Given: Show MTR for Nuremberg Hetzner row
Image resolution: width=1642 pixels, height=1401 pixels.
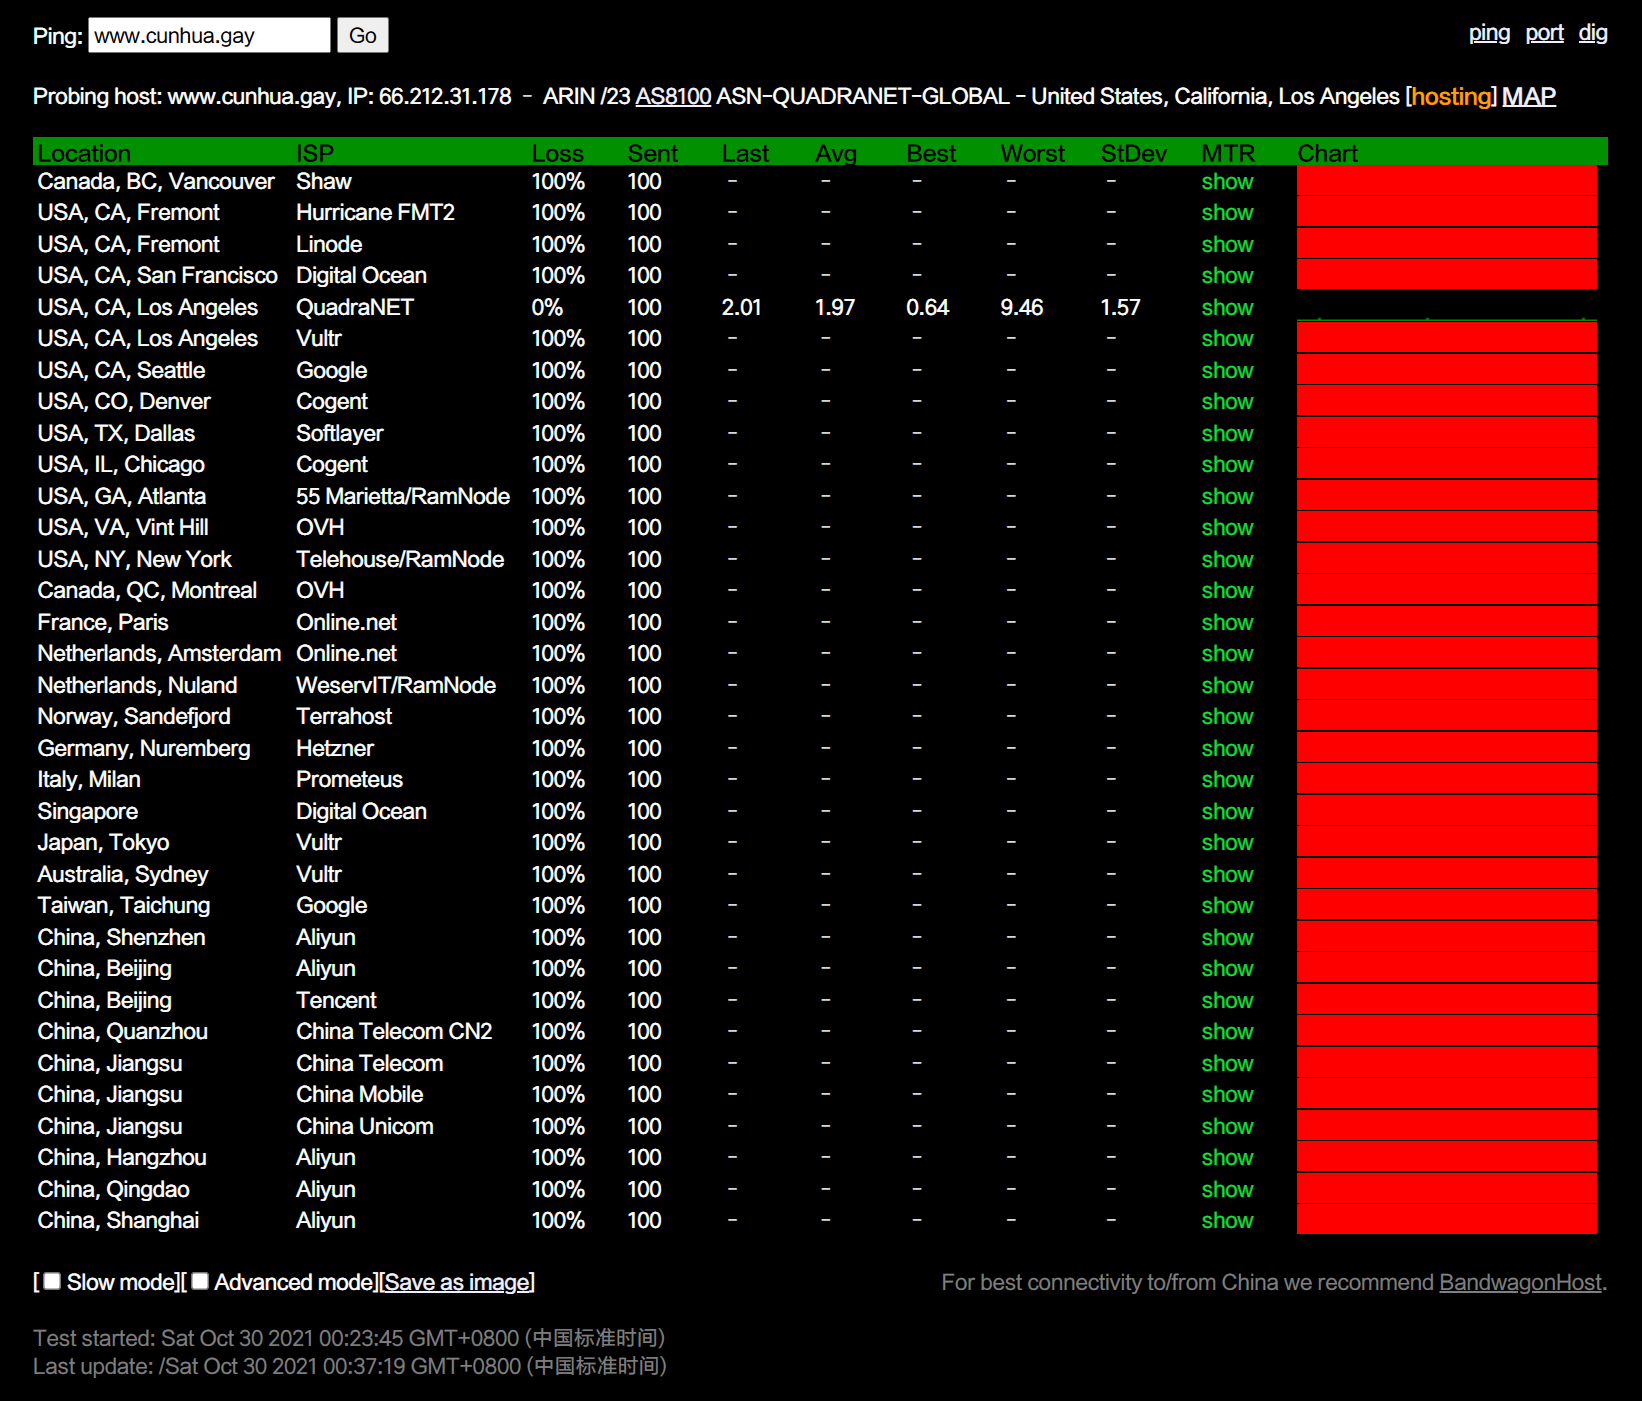Looking at the screenshot, I should point(1227,748).
